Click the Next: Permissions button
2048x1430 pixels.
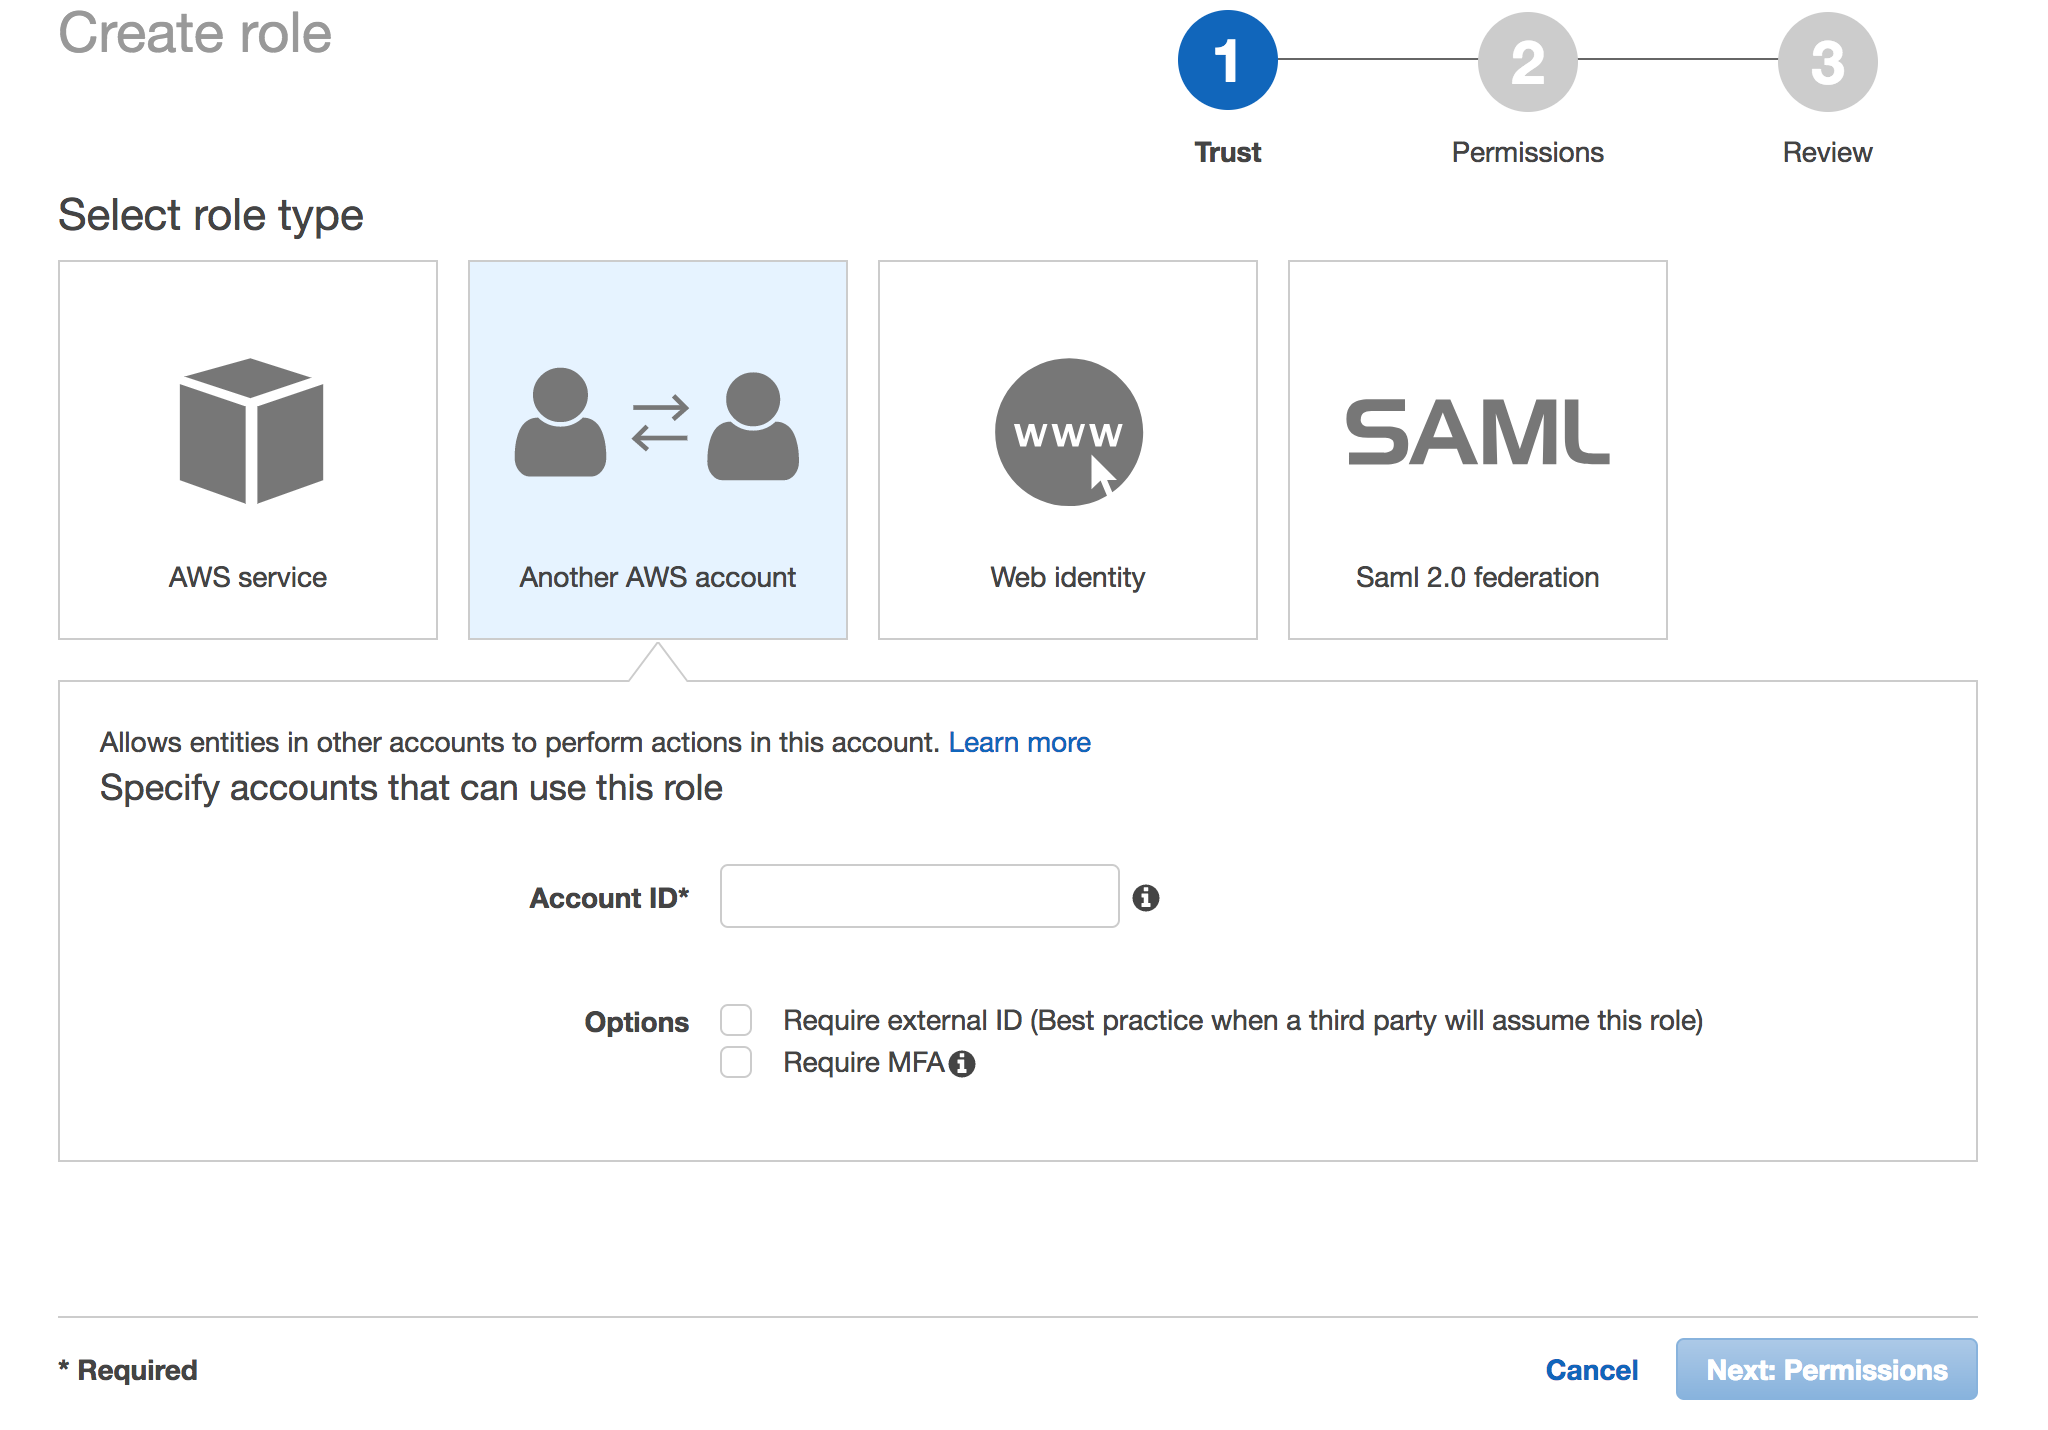click(x=1827, y=1369)
